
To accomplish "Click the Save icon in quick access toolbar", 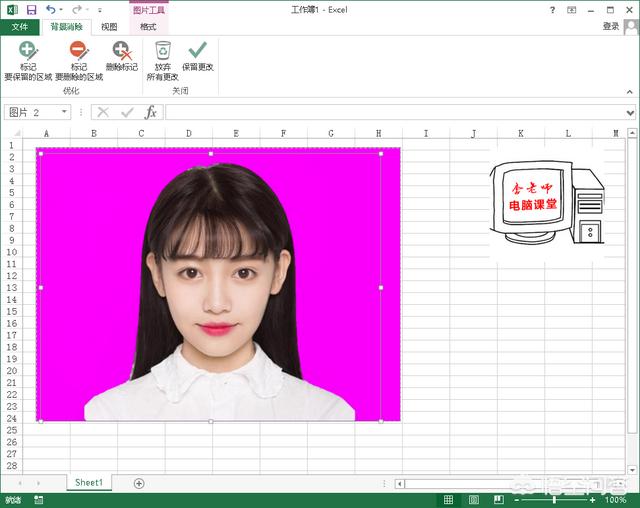I will pyautogui.click(x=31, y=9).
